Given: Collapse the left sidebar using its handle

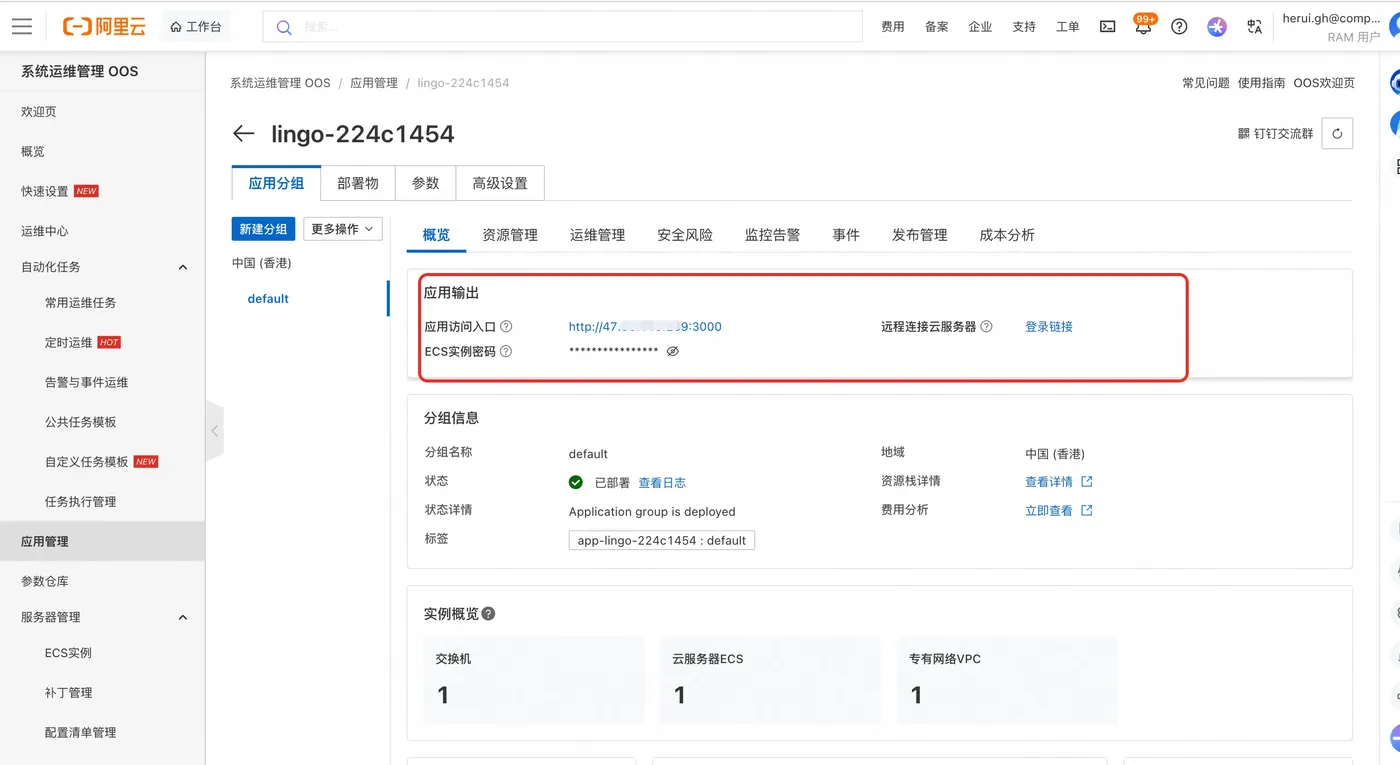Looking at the screenshot, I should 214,431.
